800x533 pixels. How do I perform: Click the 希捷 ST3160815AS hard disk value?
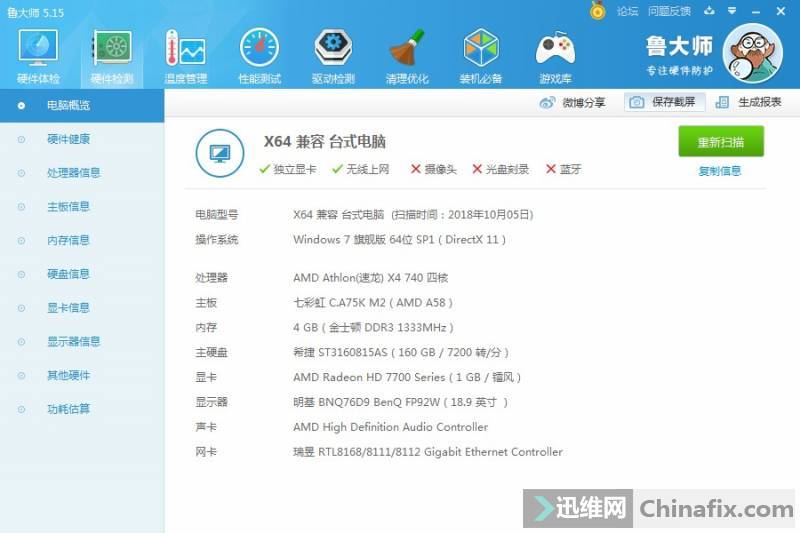401,352
